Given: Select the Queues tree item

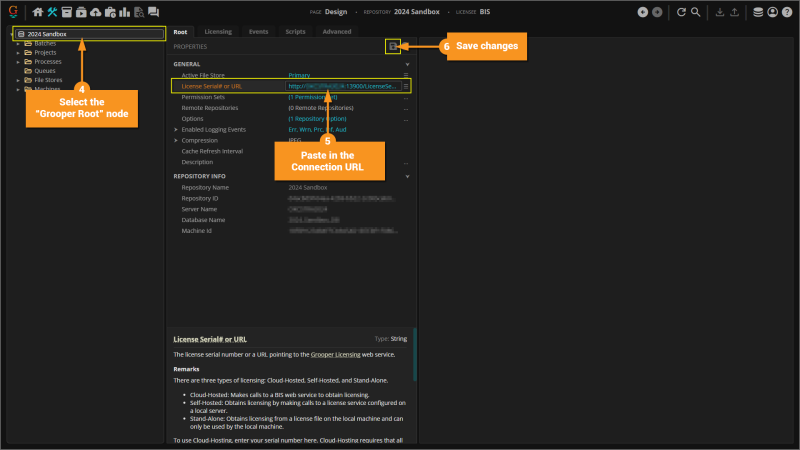Looking at the screenshot, I should (45, 71).
